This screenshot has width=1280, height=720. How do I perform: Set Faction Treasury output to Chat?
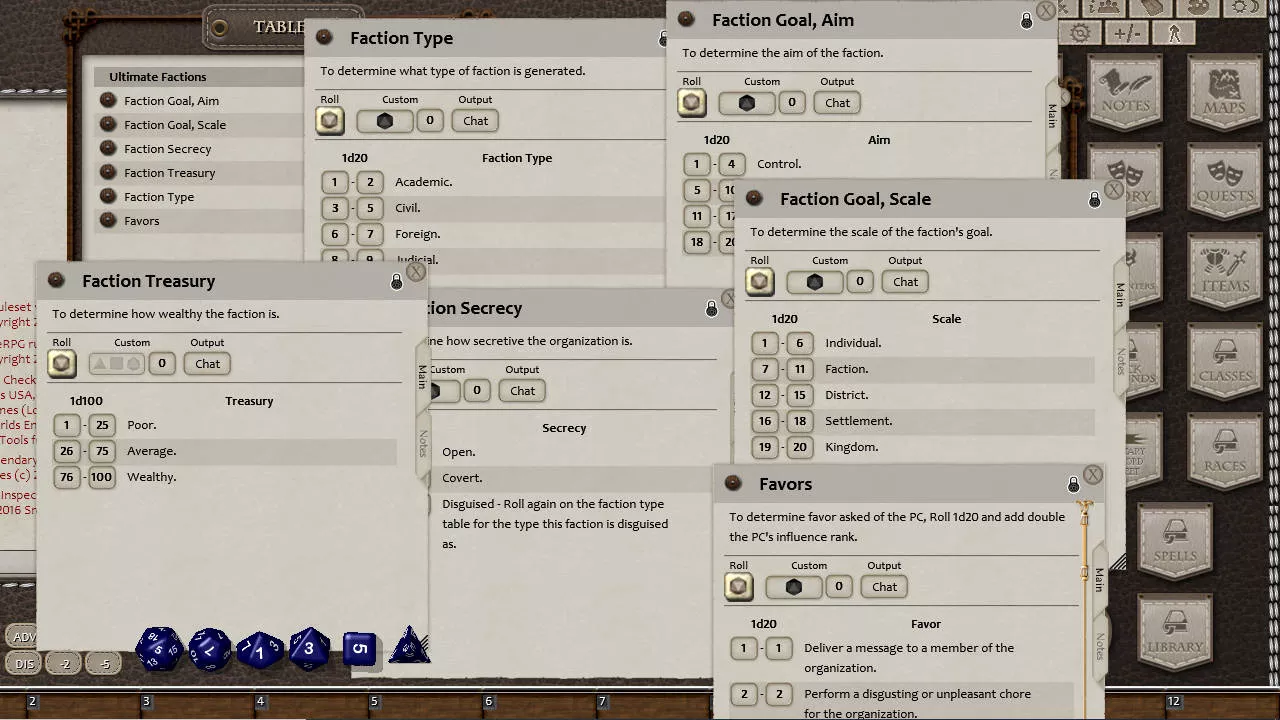pos(208,364)
